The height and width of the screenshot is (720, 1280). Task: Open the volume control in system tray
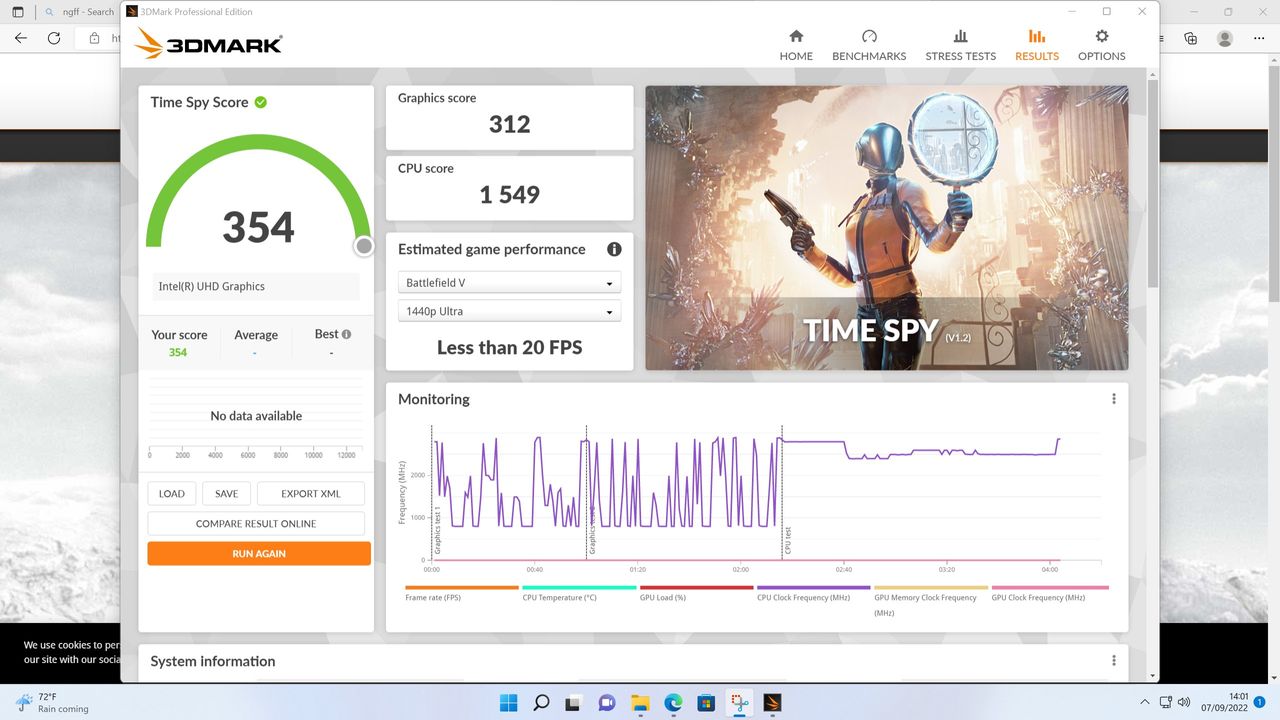pos(1184,702)
